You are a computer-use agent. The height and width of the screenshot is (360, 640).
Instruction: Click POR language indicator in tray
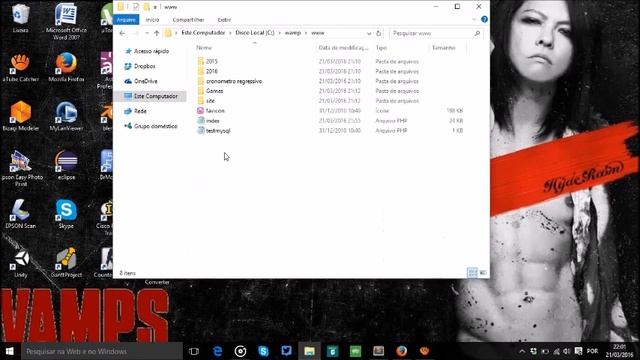(592, 351)
